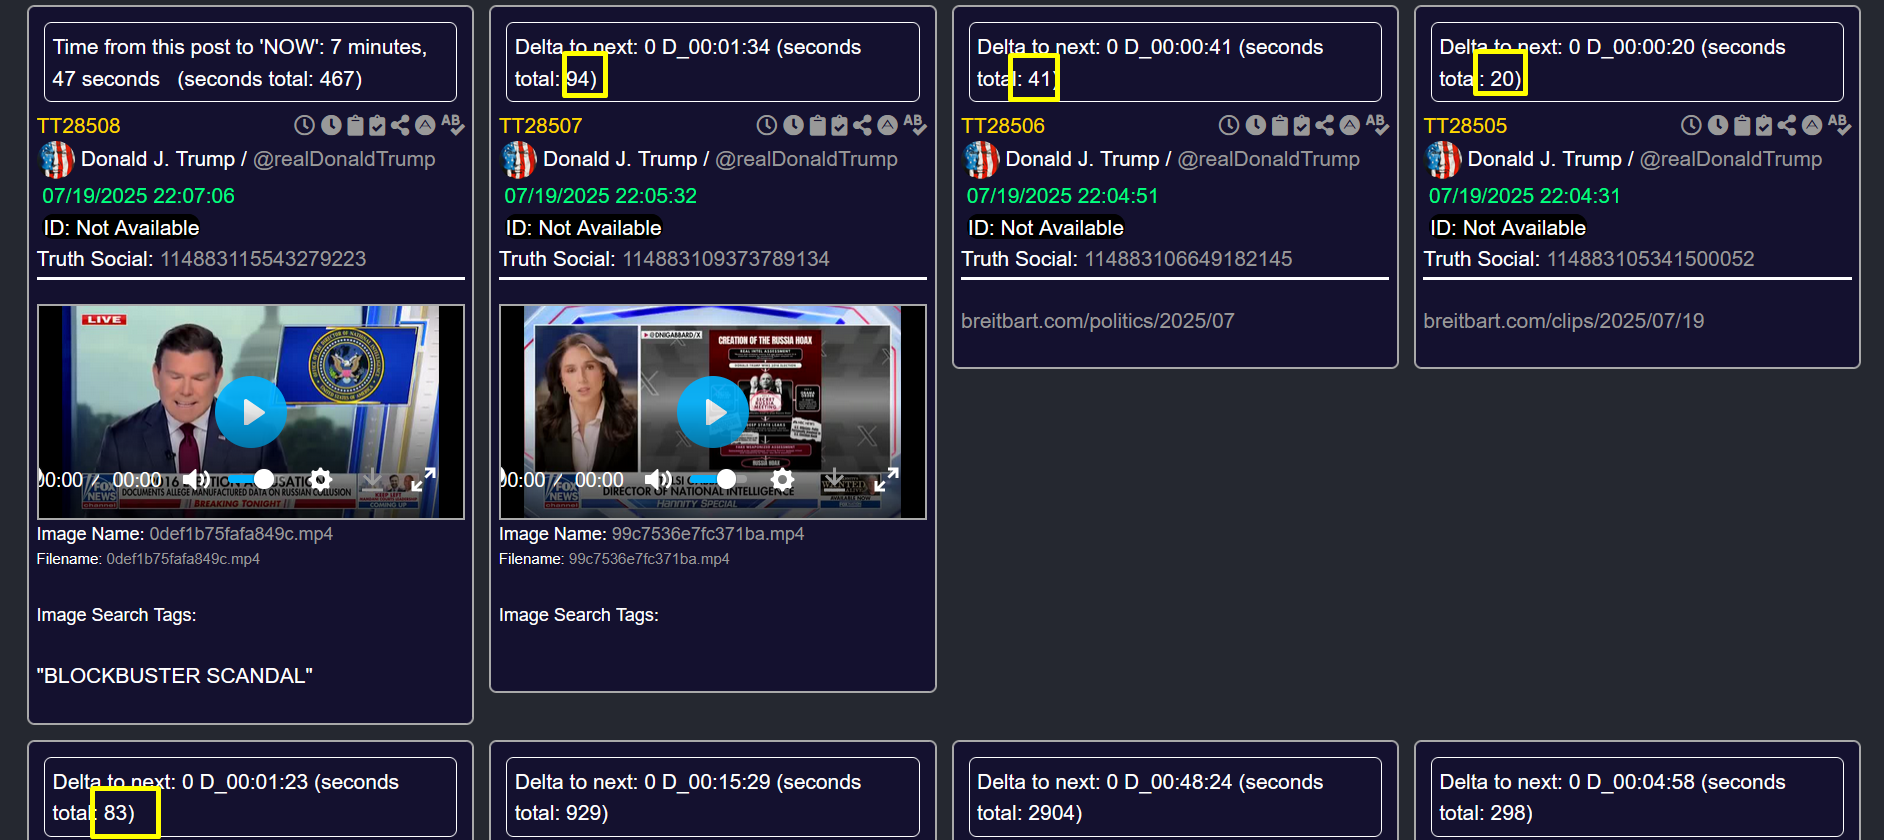
Task: Click the circled up-arrow icon on TT28506
Action: tap(1350, 125)
